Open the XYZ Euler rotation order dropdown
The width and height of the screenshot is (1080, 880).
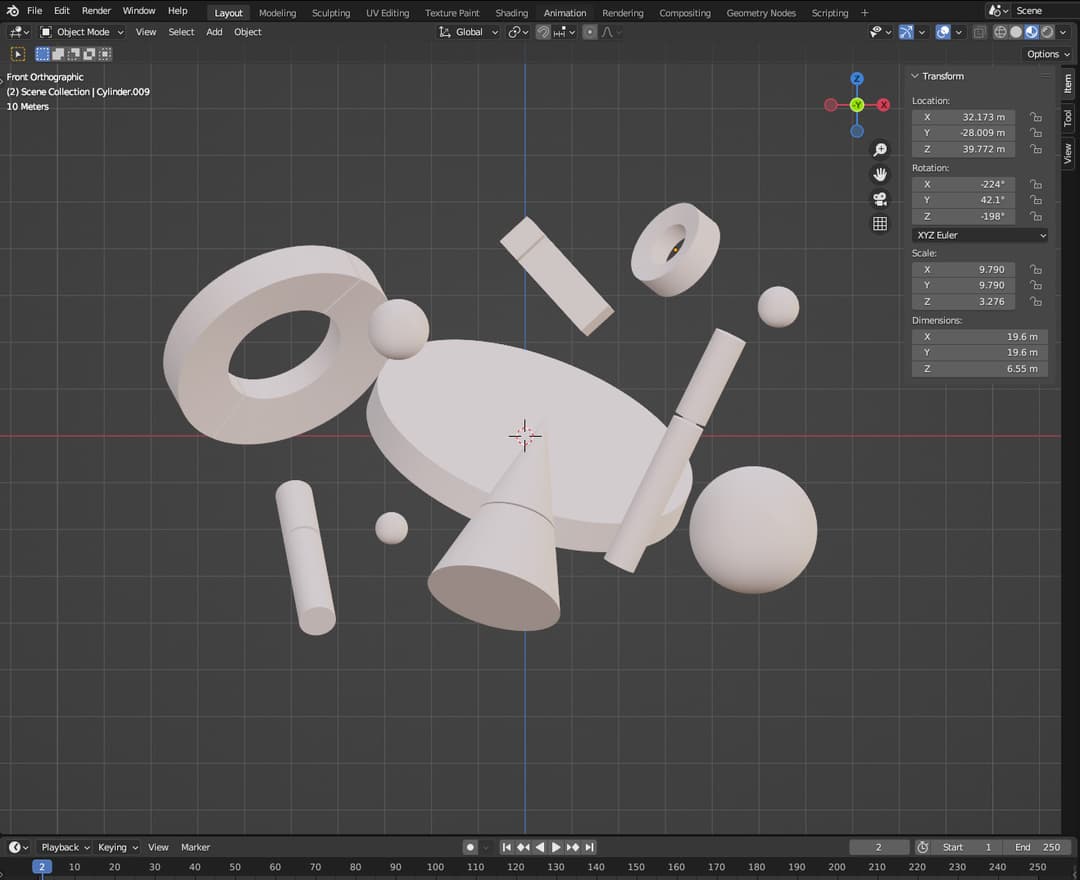pos(978,235)
